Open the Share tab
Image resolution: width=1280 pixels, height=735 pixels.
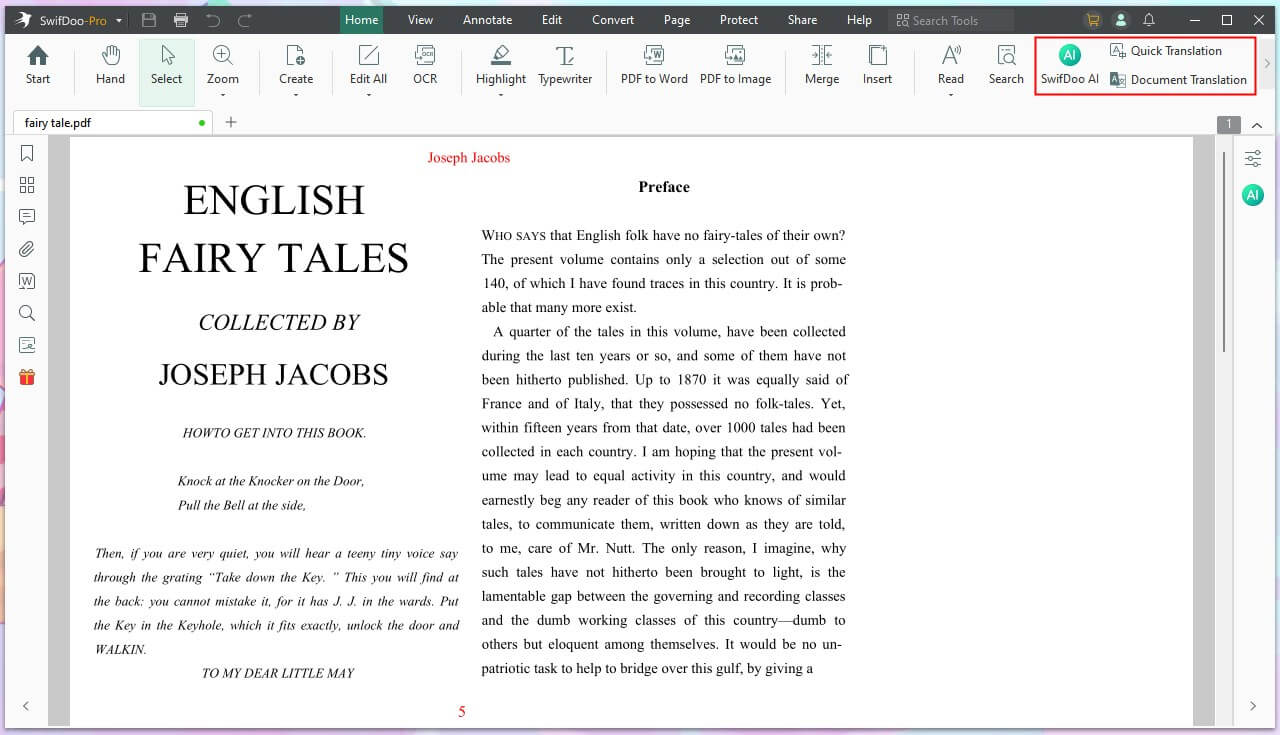tap(802, 20)
